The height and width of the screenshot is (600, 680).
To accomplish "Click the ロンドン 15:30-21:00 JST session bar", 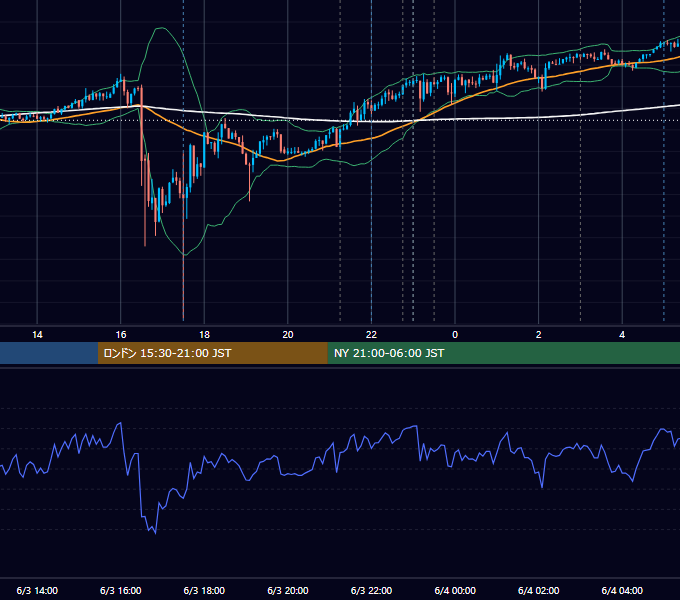I will pyautogui.click(x=212, y=353).
